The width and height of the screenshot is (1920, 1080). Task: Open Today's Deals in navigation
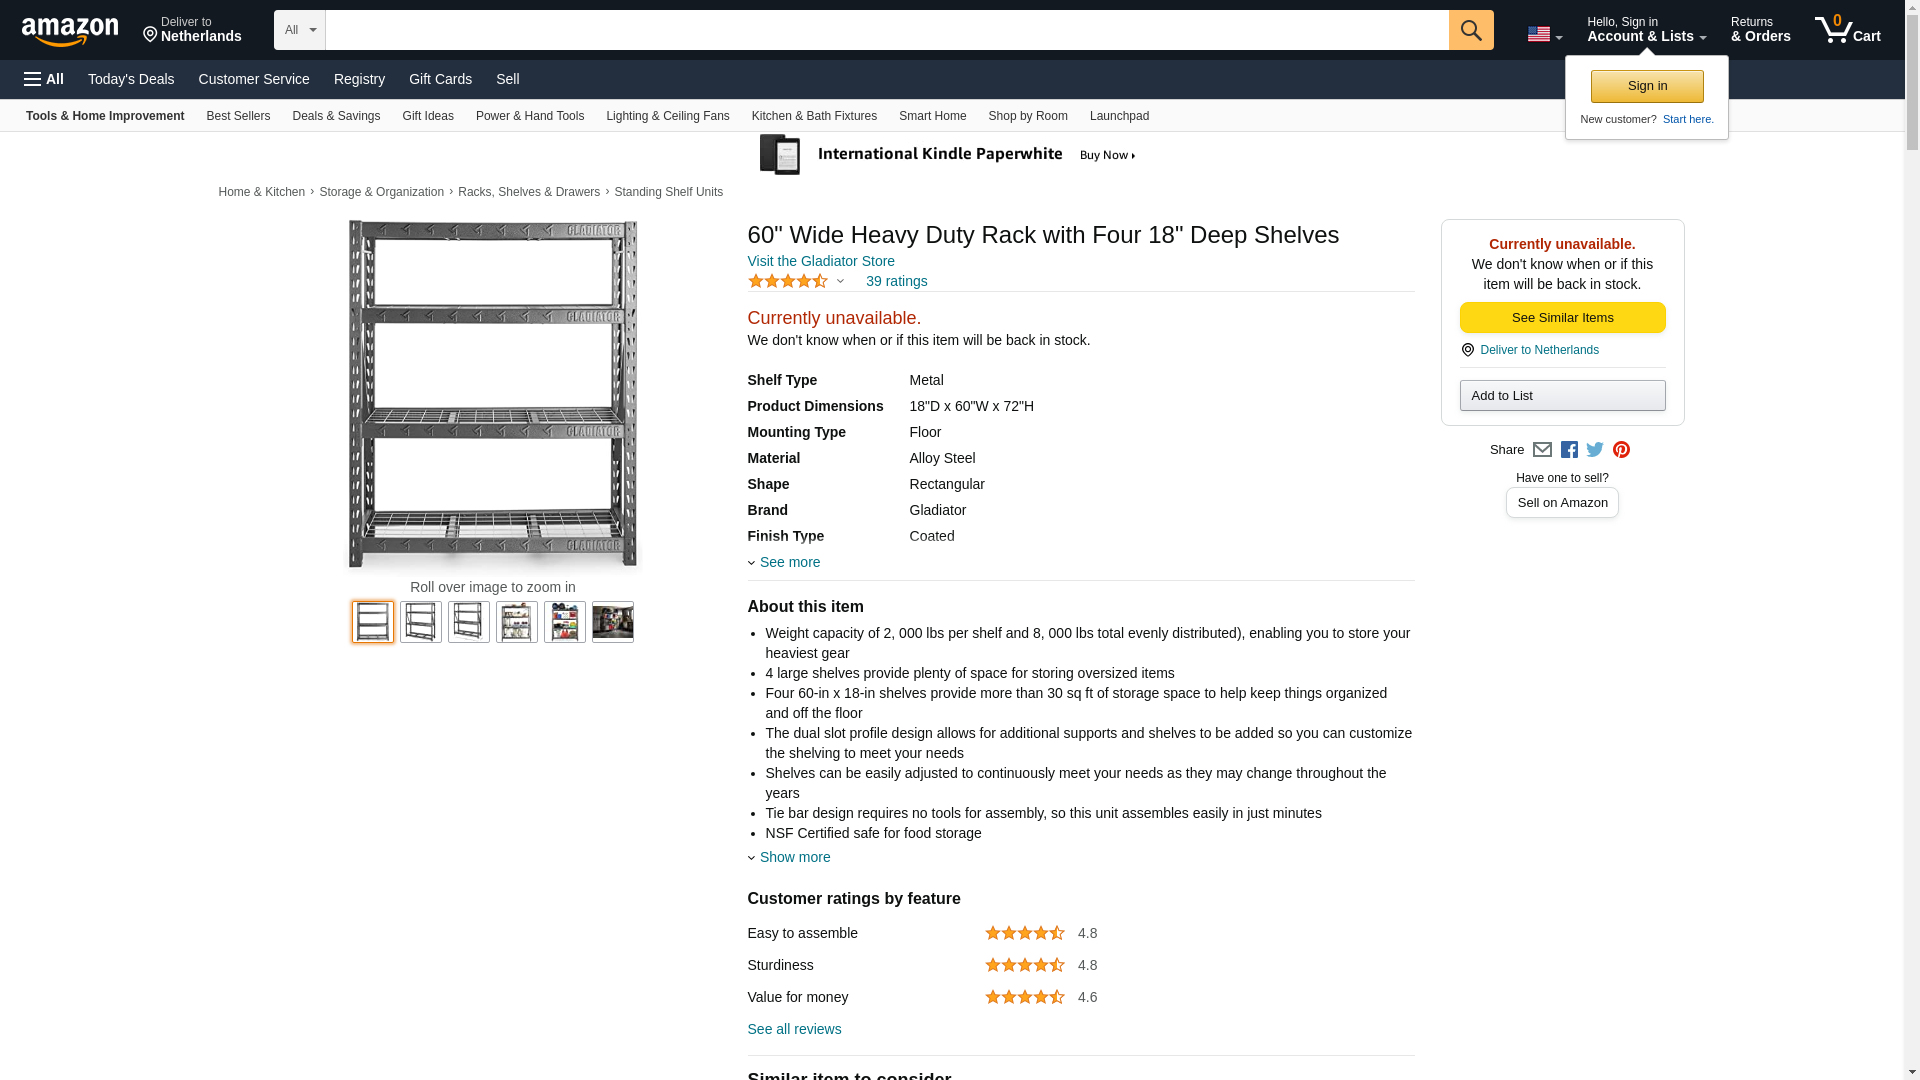pyautogui.click(x=131, y=79)
